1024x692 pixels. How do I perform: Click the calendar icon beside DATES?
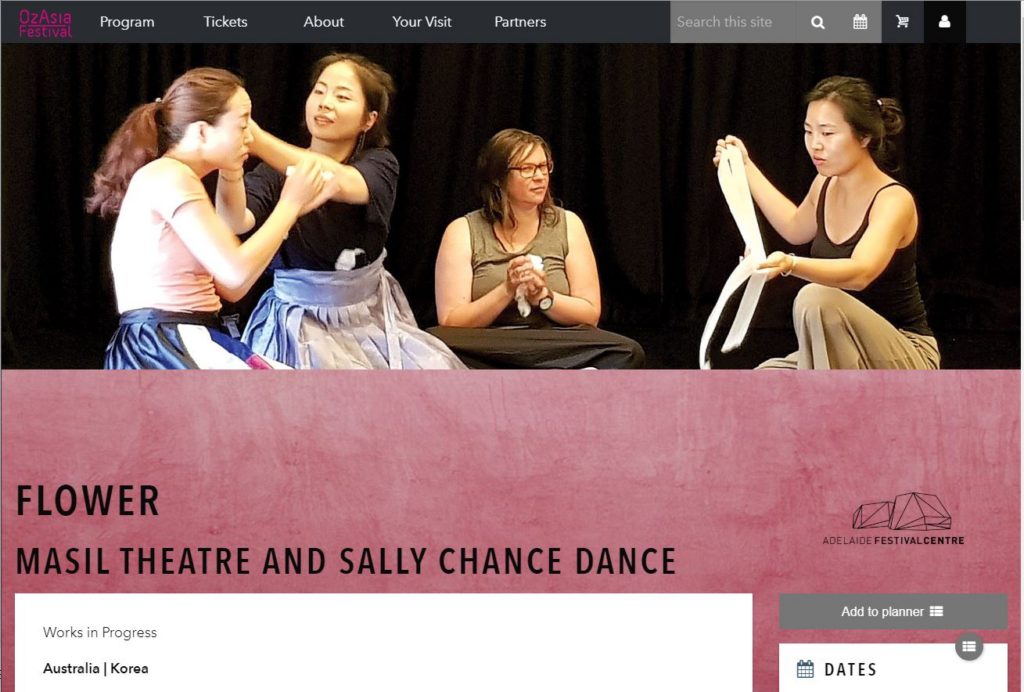click(x=805, y=669)
